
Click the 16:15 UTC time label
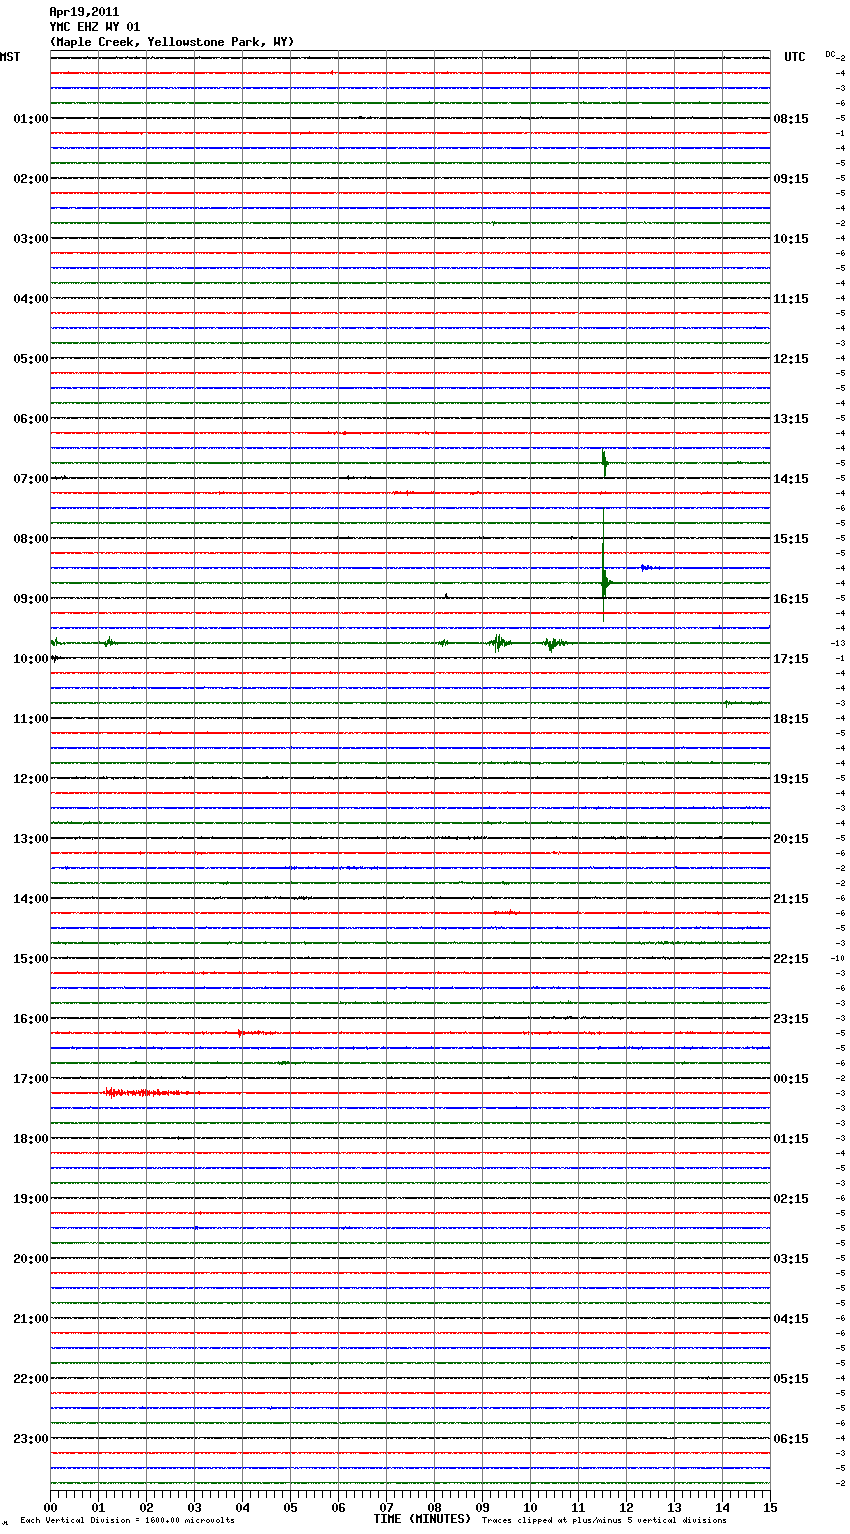791,599
